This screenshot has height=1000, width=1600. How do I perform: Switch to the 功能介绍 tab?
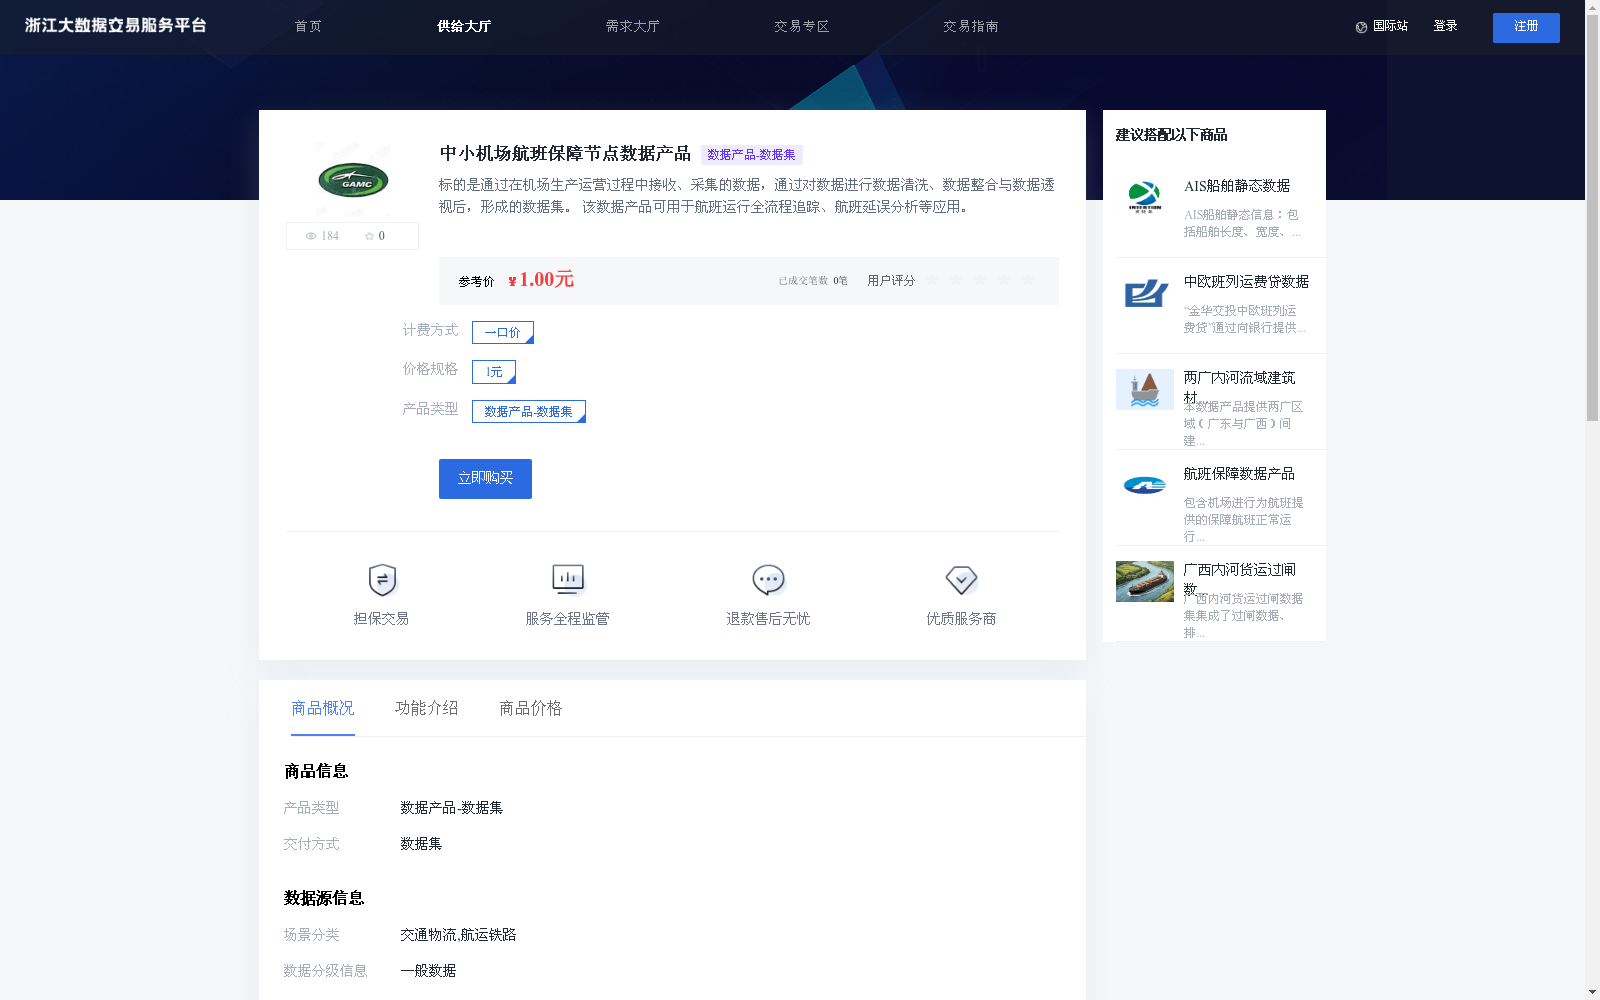427,708
